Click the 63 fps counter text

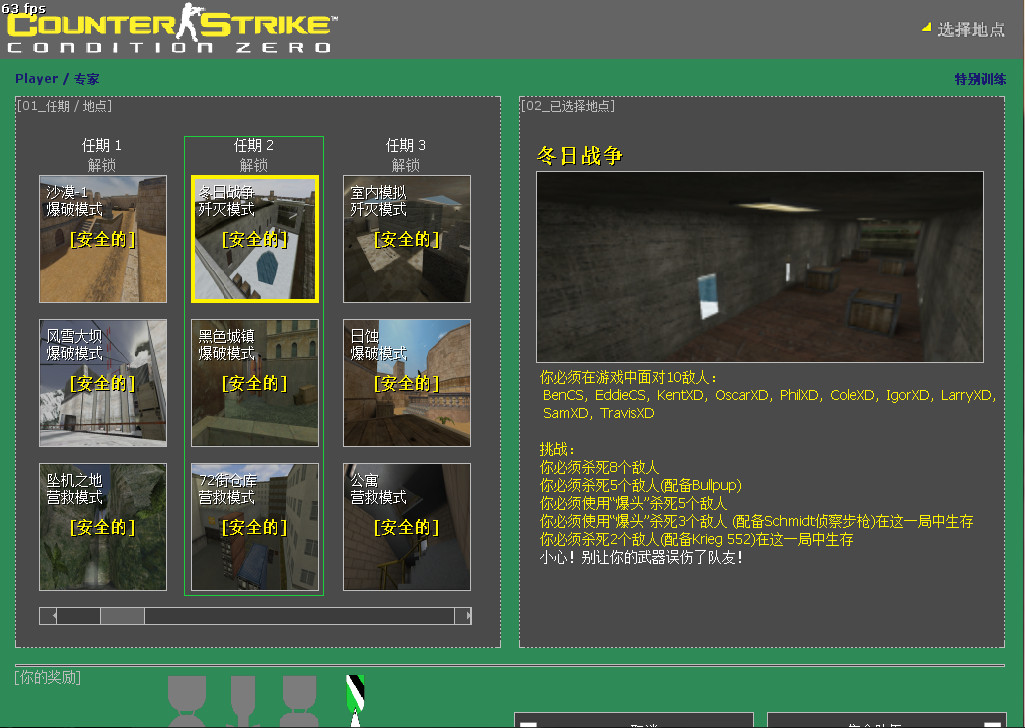coord(24,8)
